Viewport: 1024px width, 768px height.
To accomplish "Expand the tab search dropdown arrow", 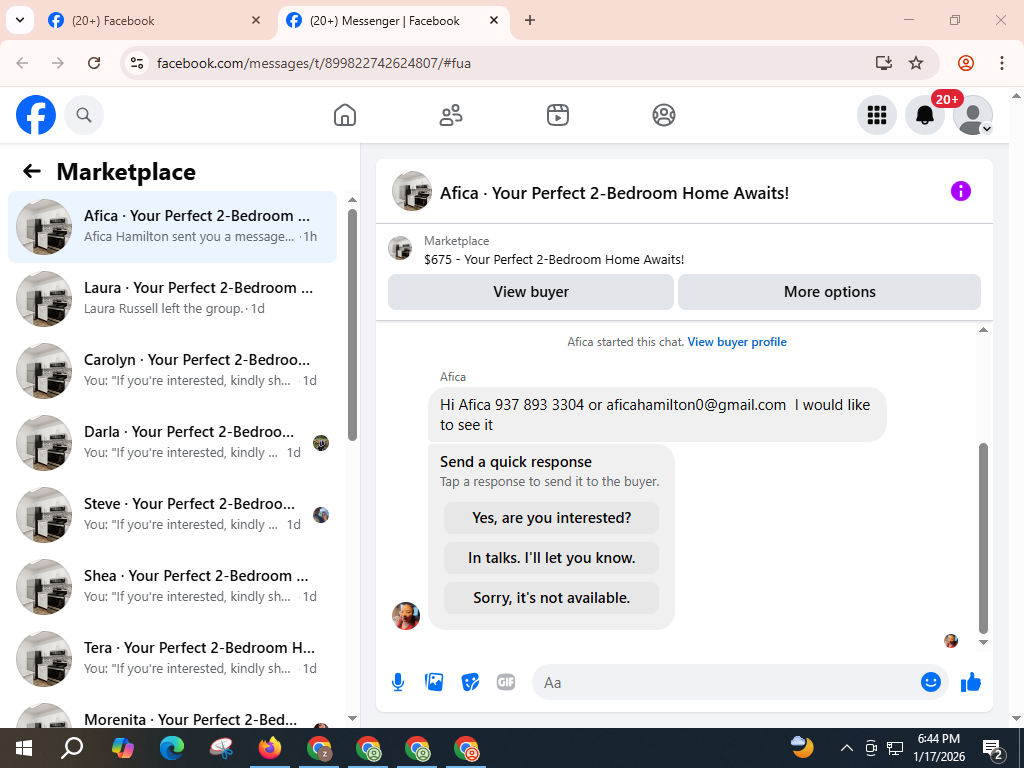I will (x=20, y=20).
